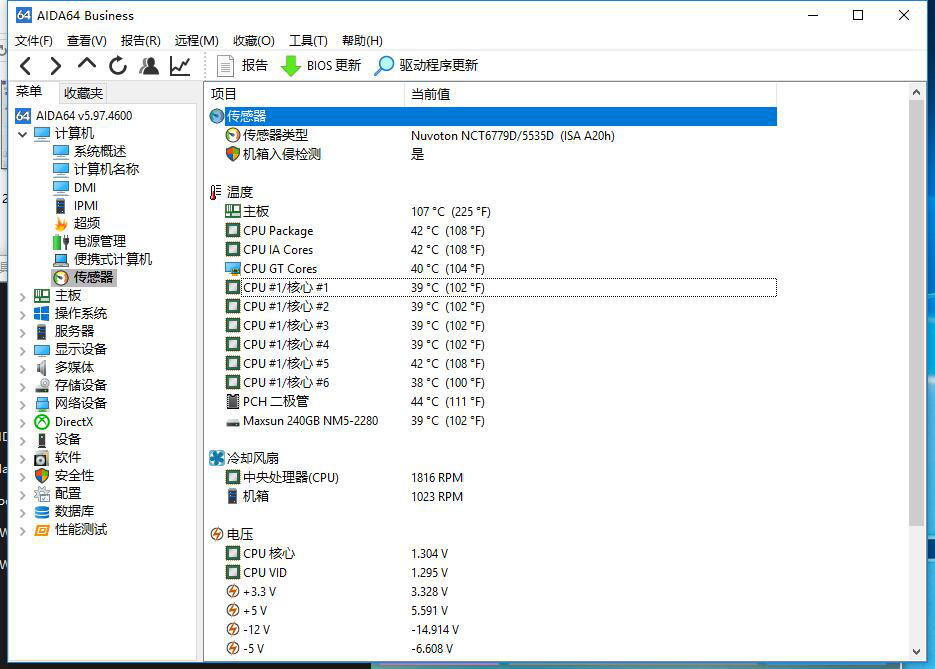Image resolution: width=935 pixels, height=669 pixels.
Task: Click scrollbar up arrow in sensor list
Action: (917, 92)
